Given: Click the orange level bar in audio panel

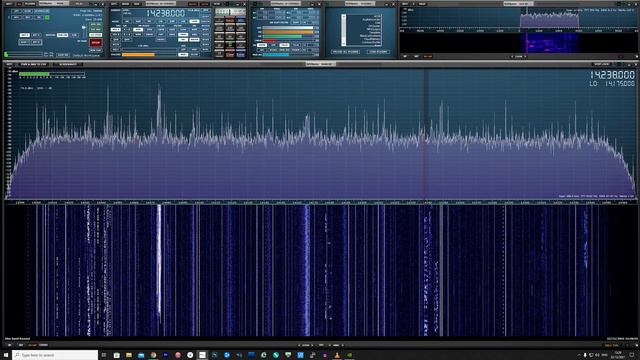Looking at the screenshot, I should coord(287,32).
